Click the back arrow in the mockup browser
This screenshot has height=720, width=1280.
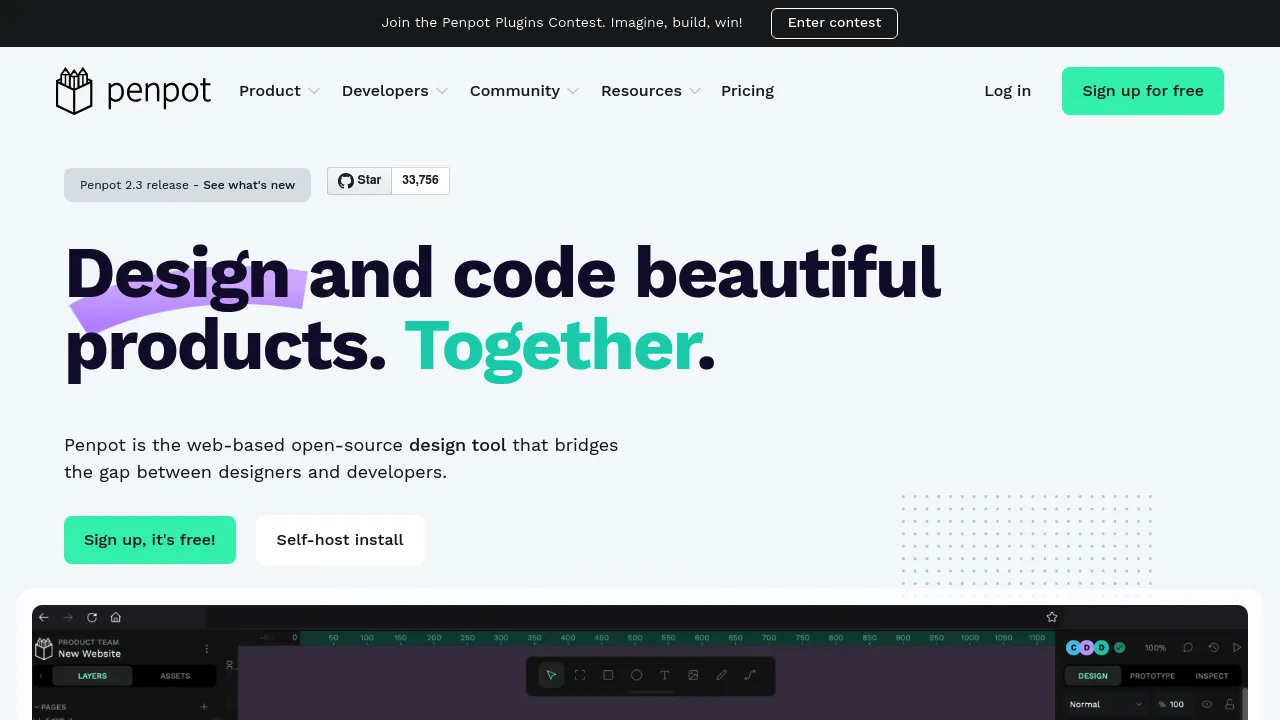tap(44, 617)
